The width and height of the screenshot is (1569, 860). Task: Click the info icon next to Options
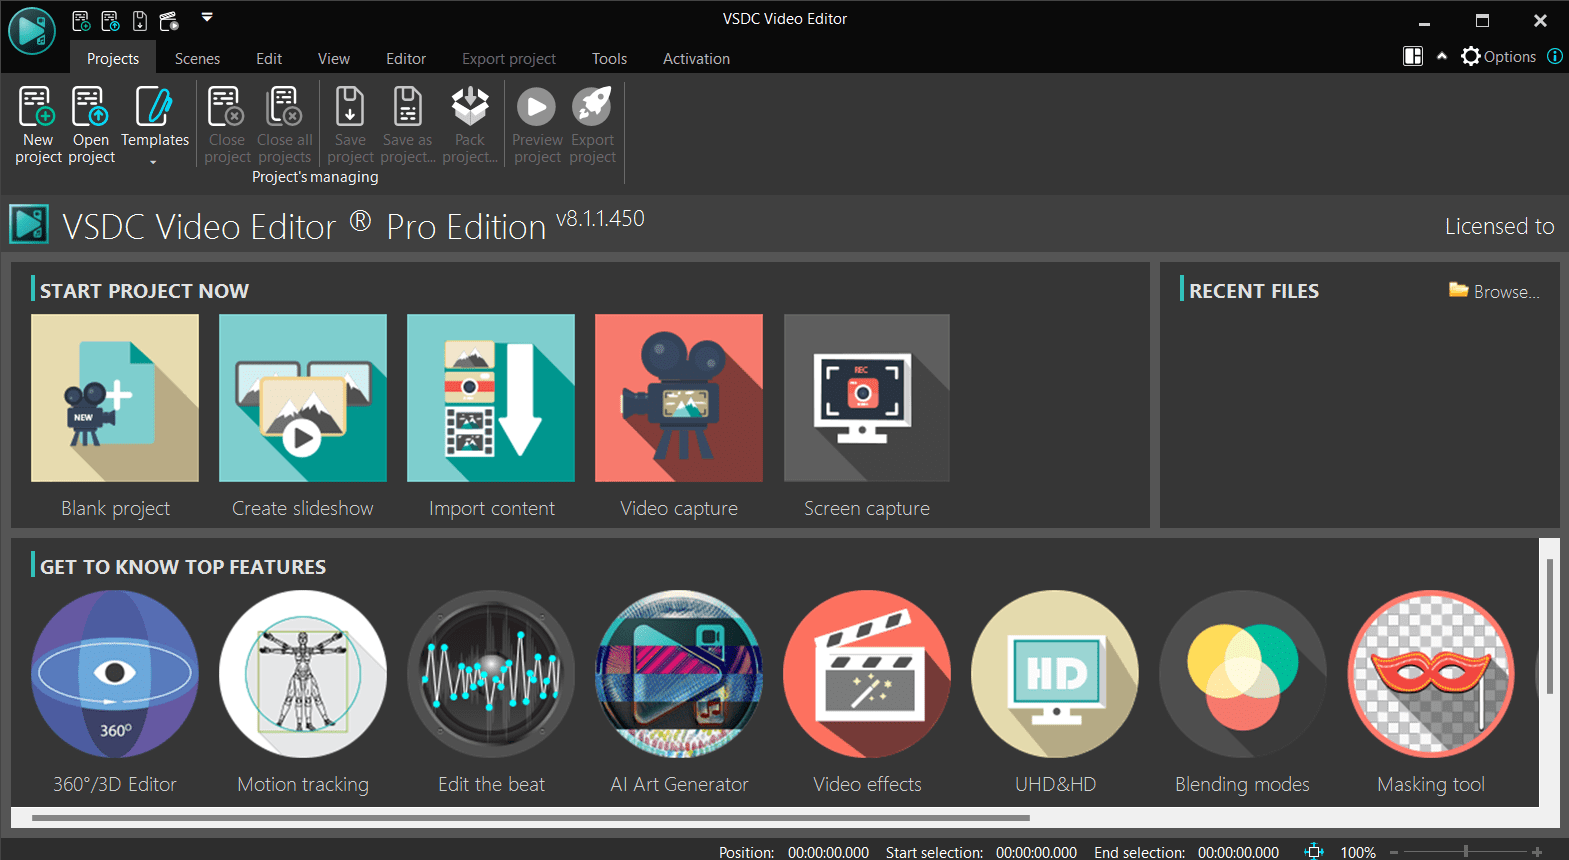coord(1555,56)
